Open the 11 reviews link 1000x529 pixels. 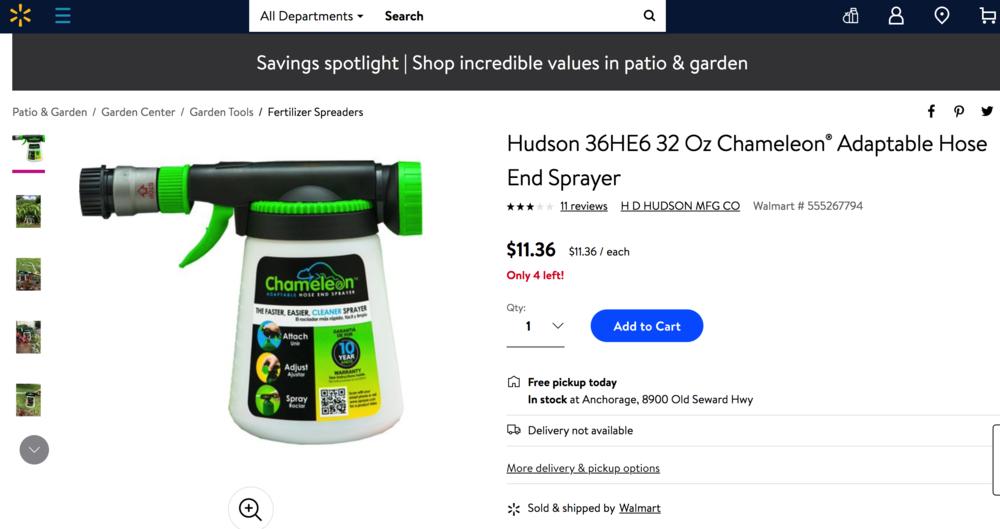[584, 206]
